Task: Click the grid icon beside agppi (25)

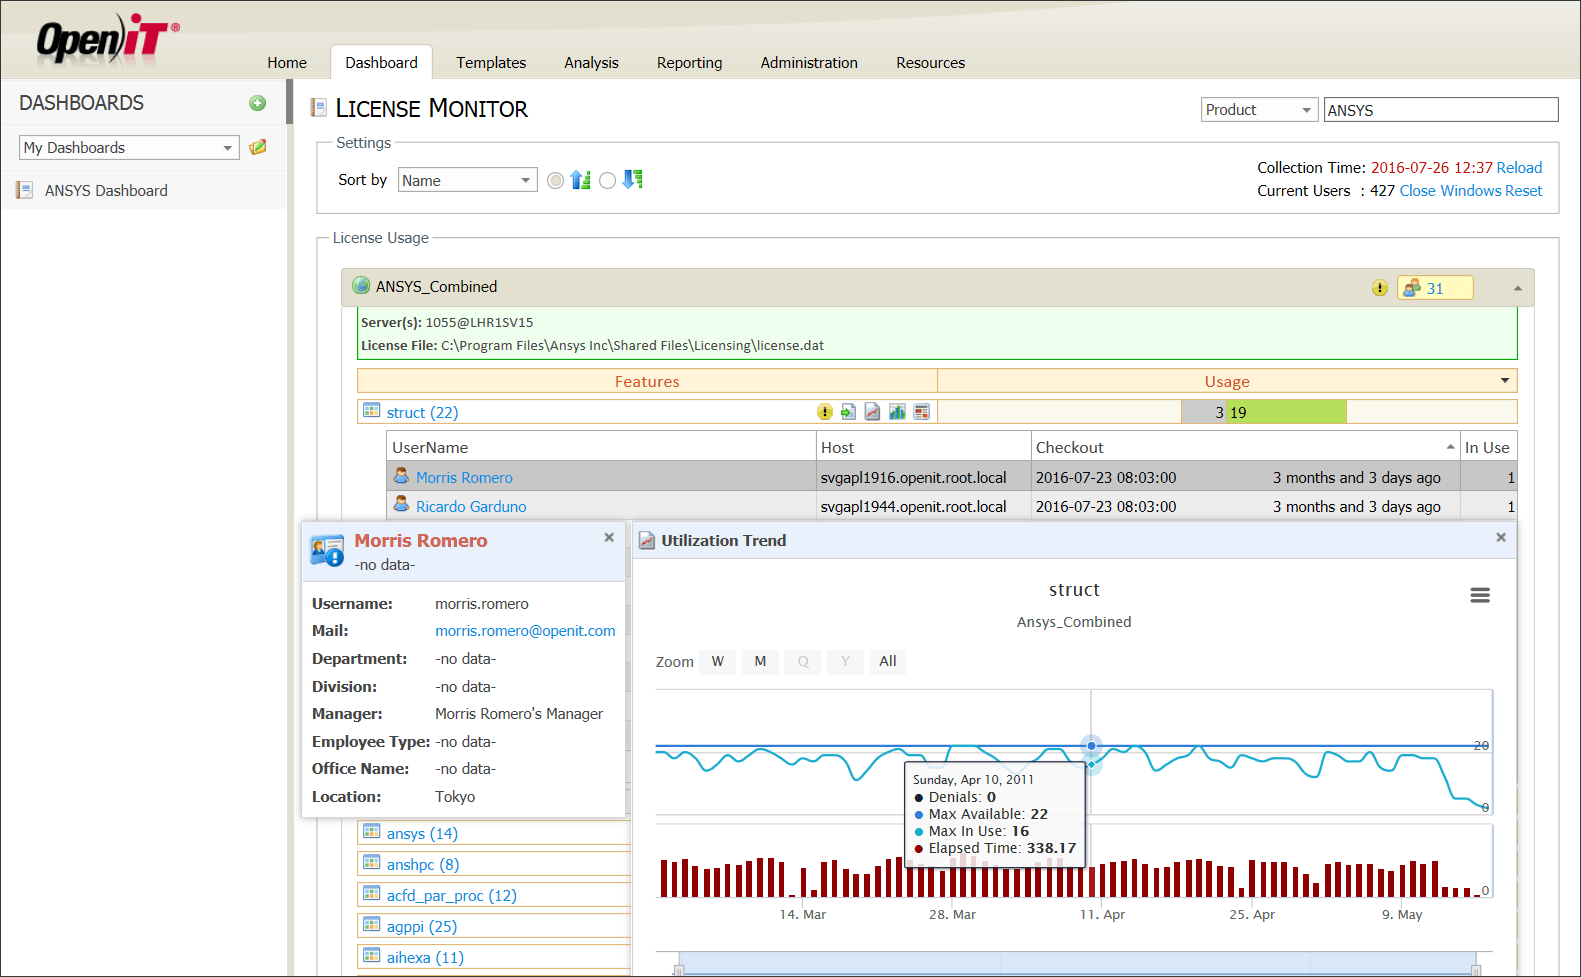Action: pos(371,925)
